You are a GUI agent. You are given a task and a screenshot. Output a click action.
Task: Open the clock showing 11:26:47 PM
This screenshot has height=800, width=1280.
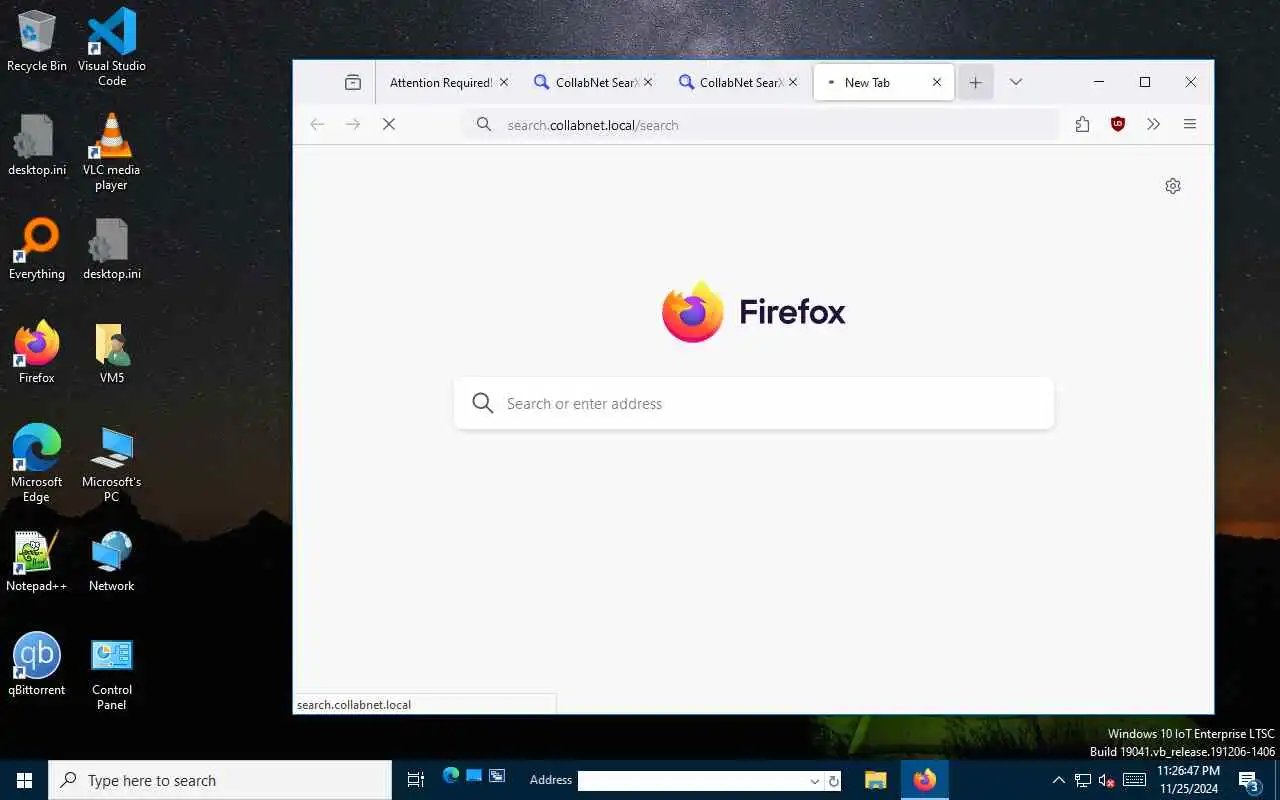[1188, 780]
